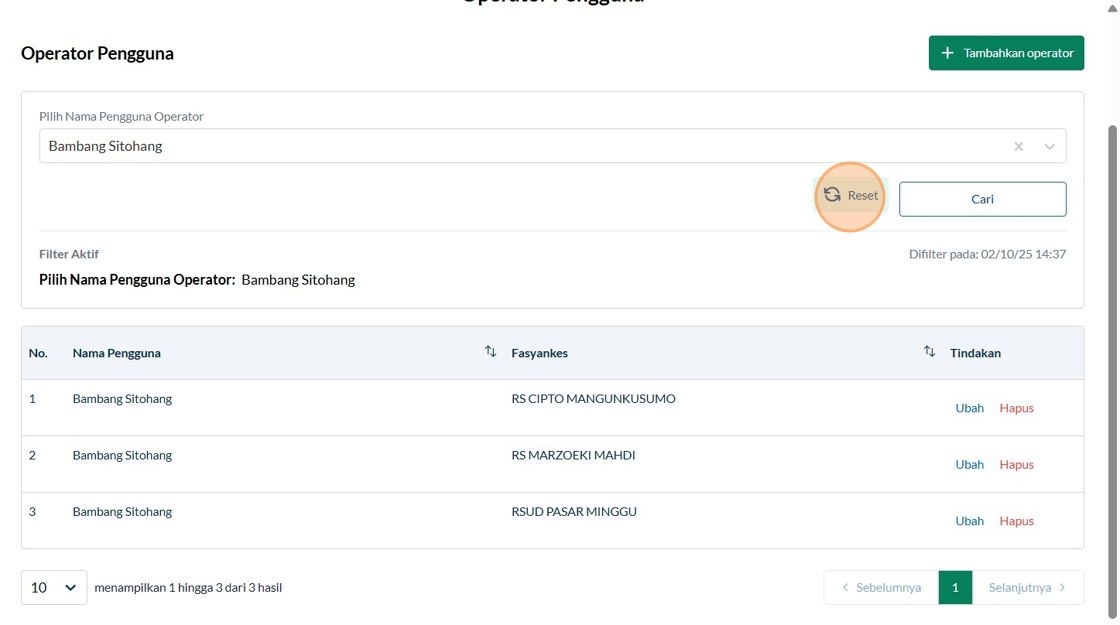The height and width of the screenshot is (625, 1120).
Task: Click Hapus for RS CIPTO MANGUNKUSUMO
Action: click(x=1016, y=408)
